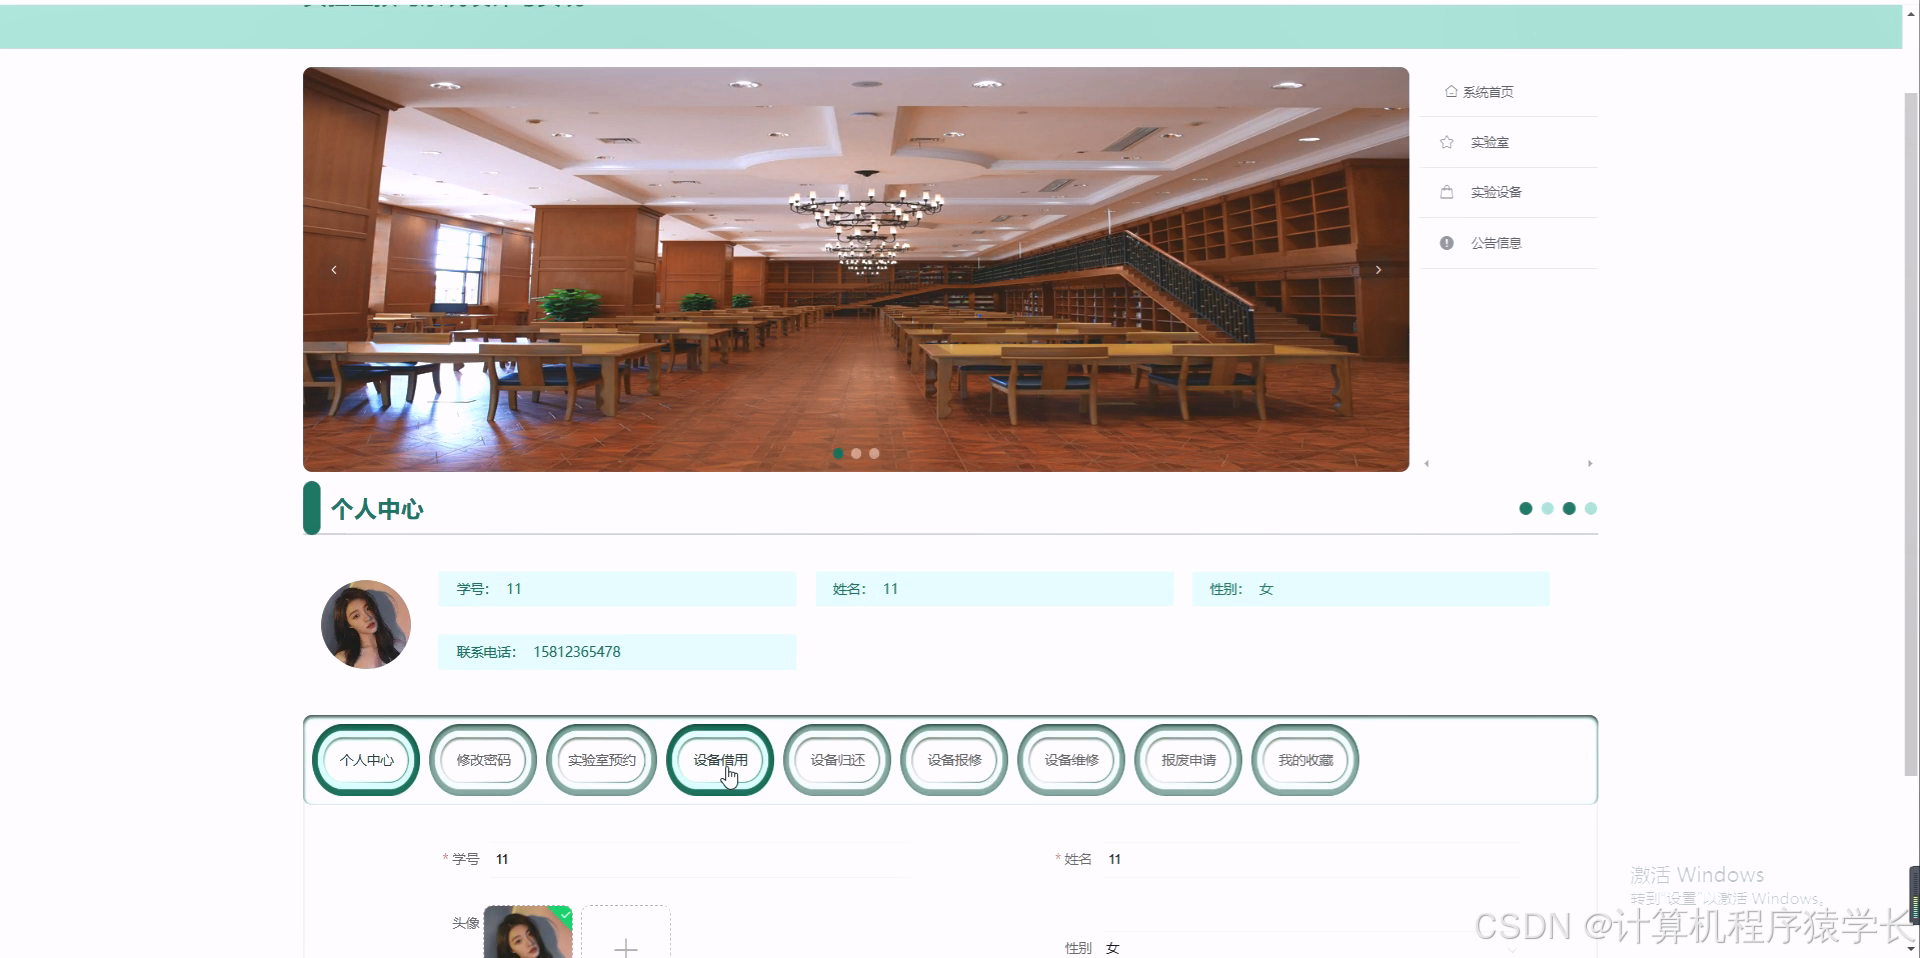Go to next carousel slide arrow
This screenshot has height=958, width=1920.
click(1378, 270)
